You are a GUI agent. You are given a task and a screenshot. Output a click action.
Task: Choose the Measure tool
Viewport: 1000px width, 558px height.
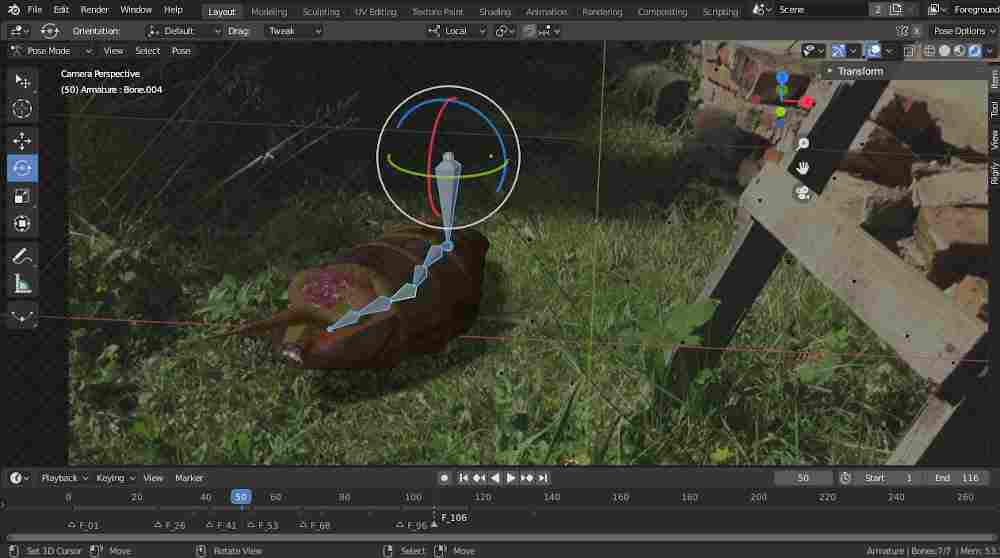coord(22,285)
